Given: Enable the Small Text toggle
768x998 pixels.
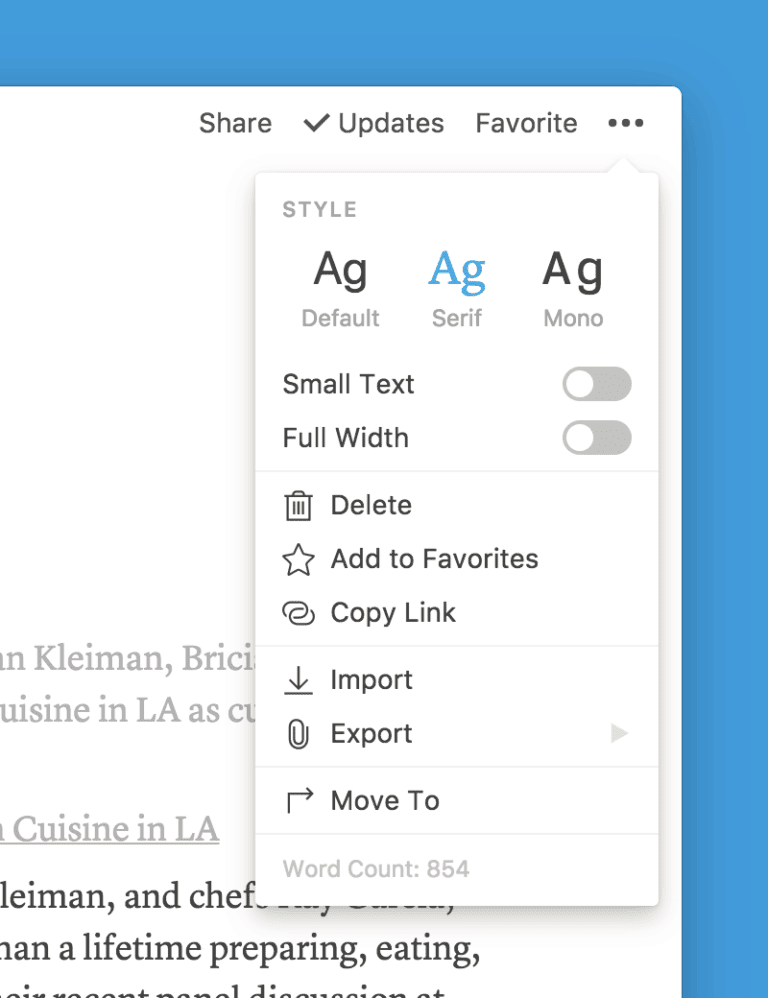Looking at the screenshot, I should tap(597, 384).
